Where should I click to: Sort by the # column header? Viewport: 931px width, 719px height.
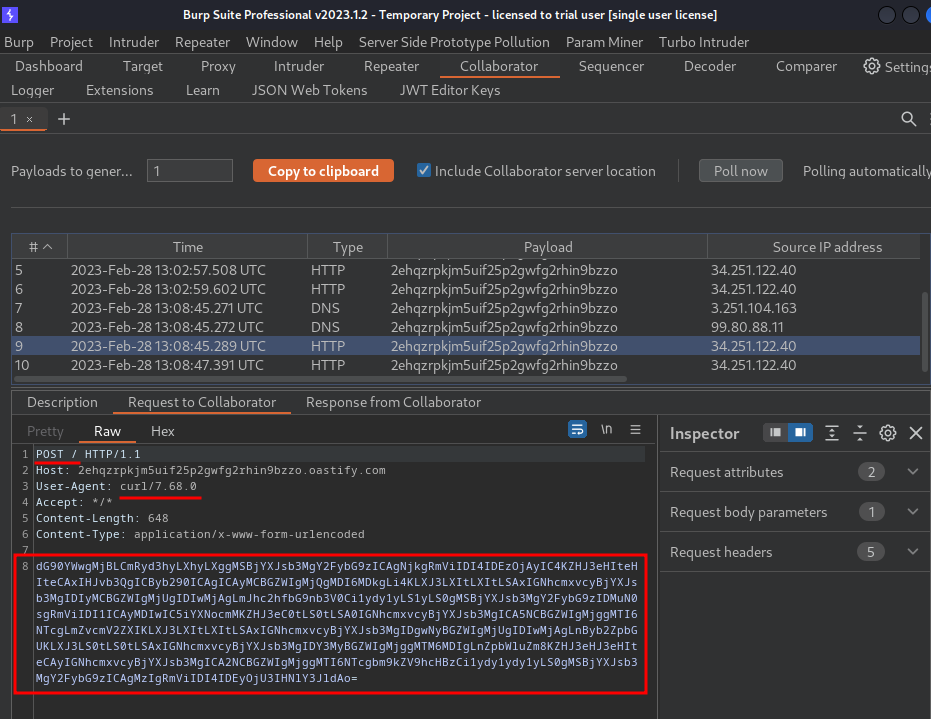tap(40, 247)
